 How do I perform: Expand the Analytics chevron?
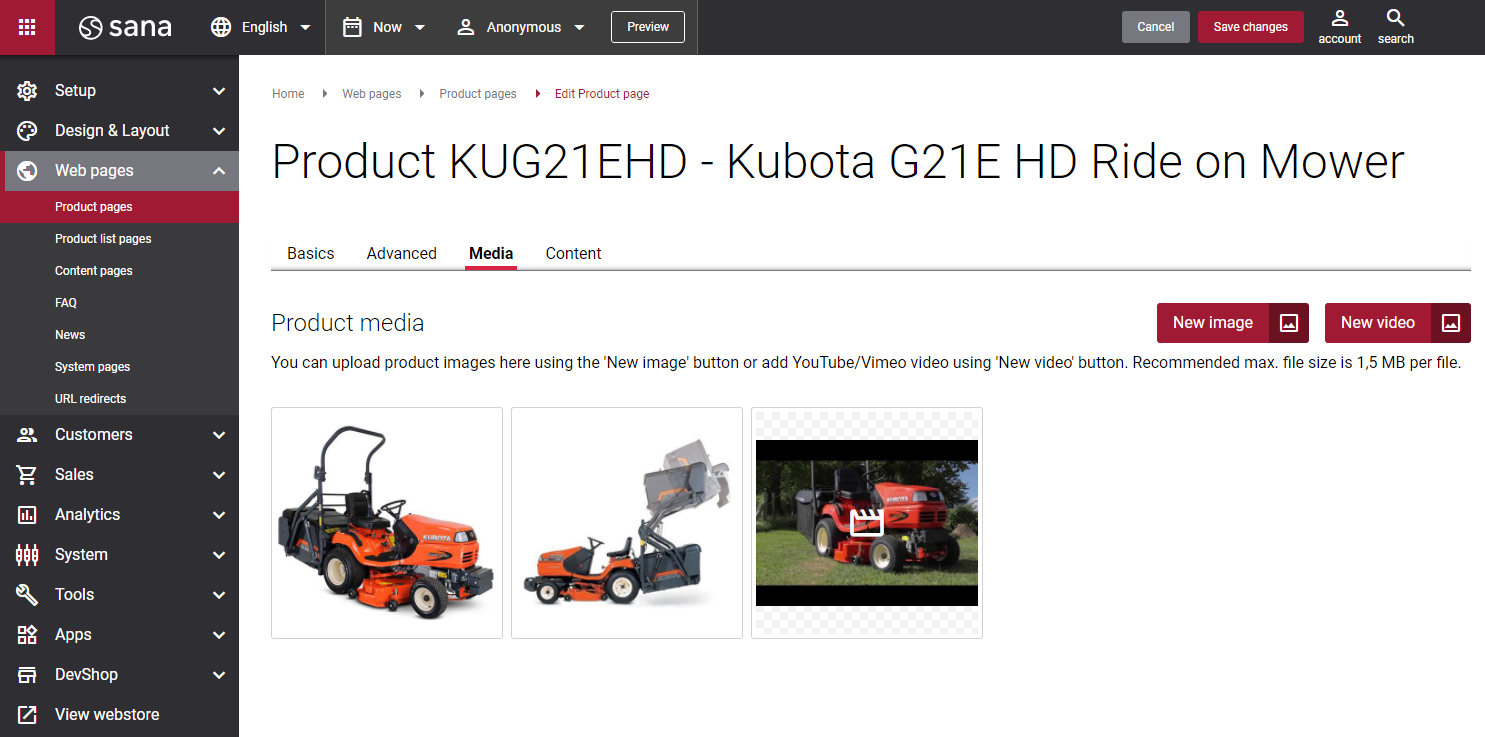(x=219, y=515)
